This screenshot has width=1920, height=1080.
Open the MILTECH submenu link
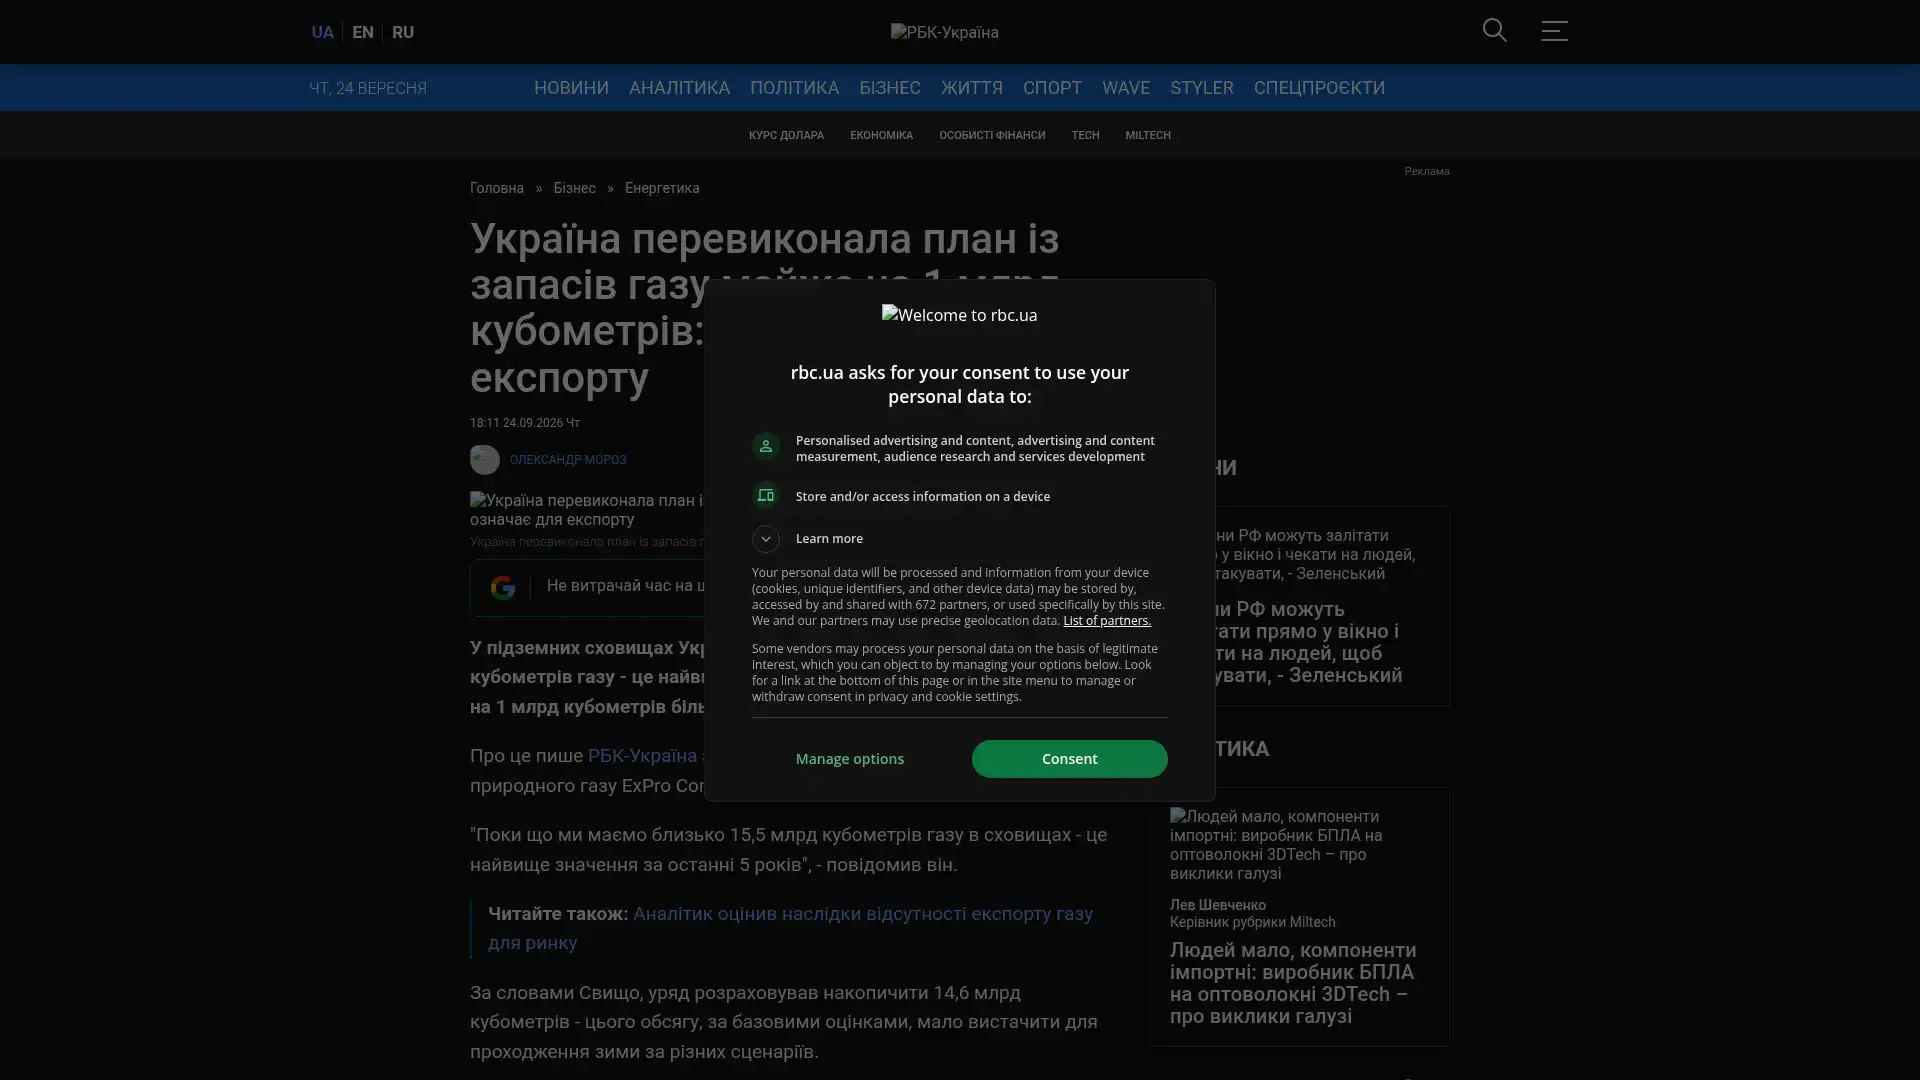click(1147, 135)
